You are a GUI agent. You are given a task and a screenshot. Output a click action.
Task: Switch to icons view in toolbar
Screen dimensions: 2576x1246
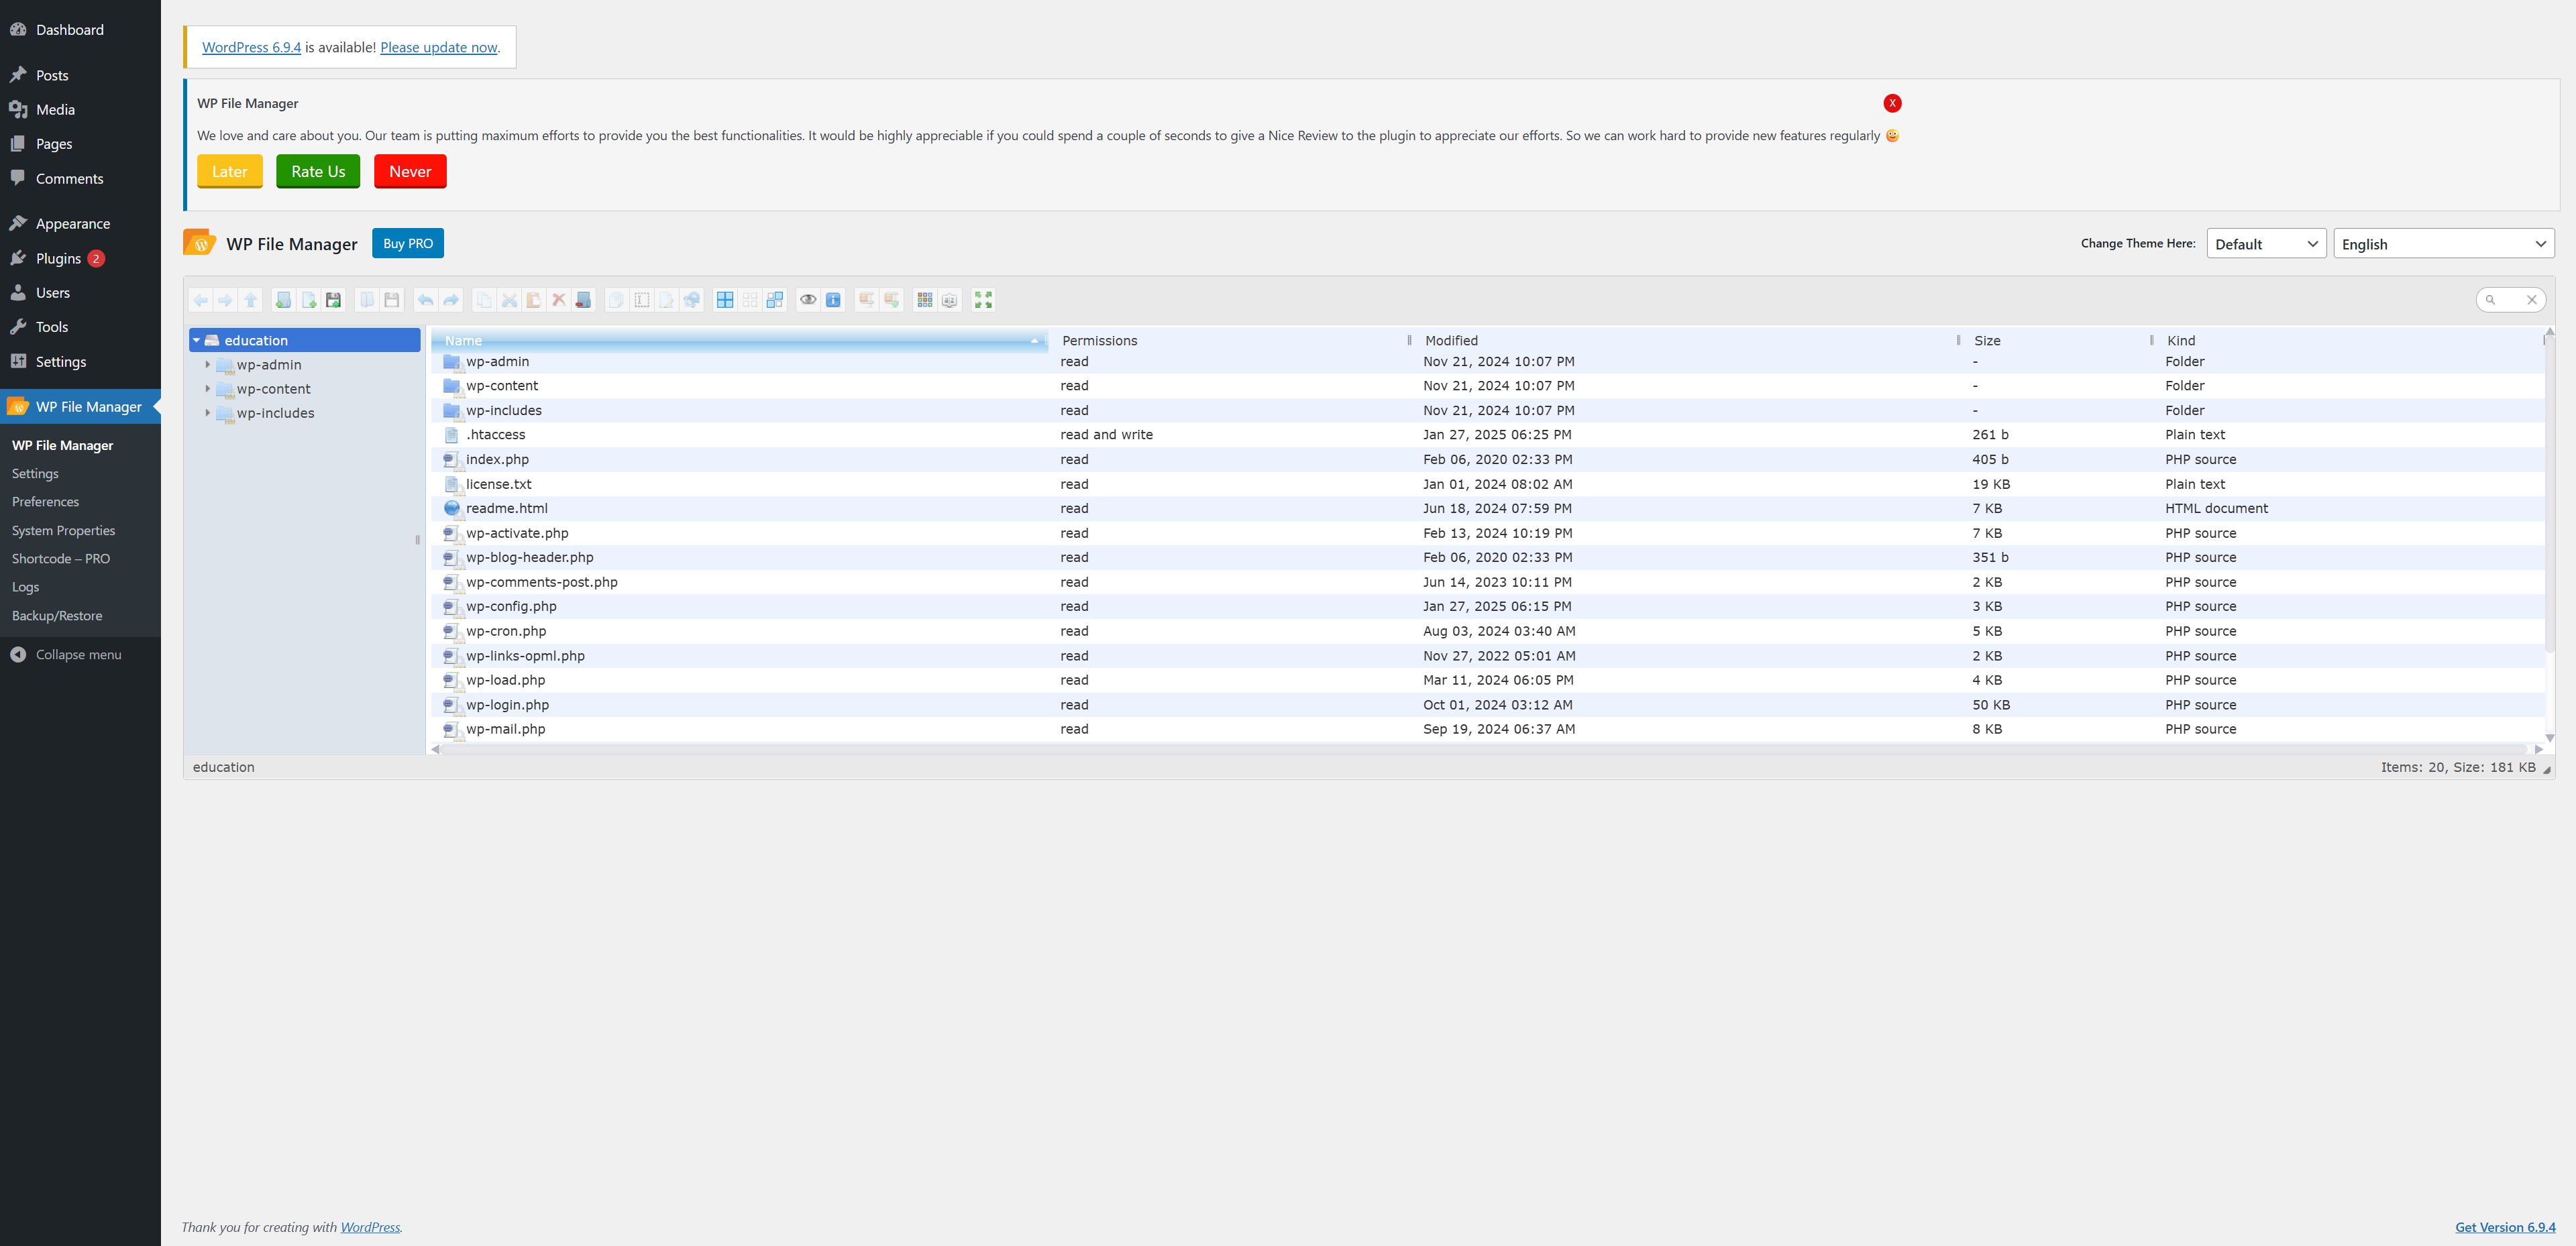tap(925, 300)
